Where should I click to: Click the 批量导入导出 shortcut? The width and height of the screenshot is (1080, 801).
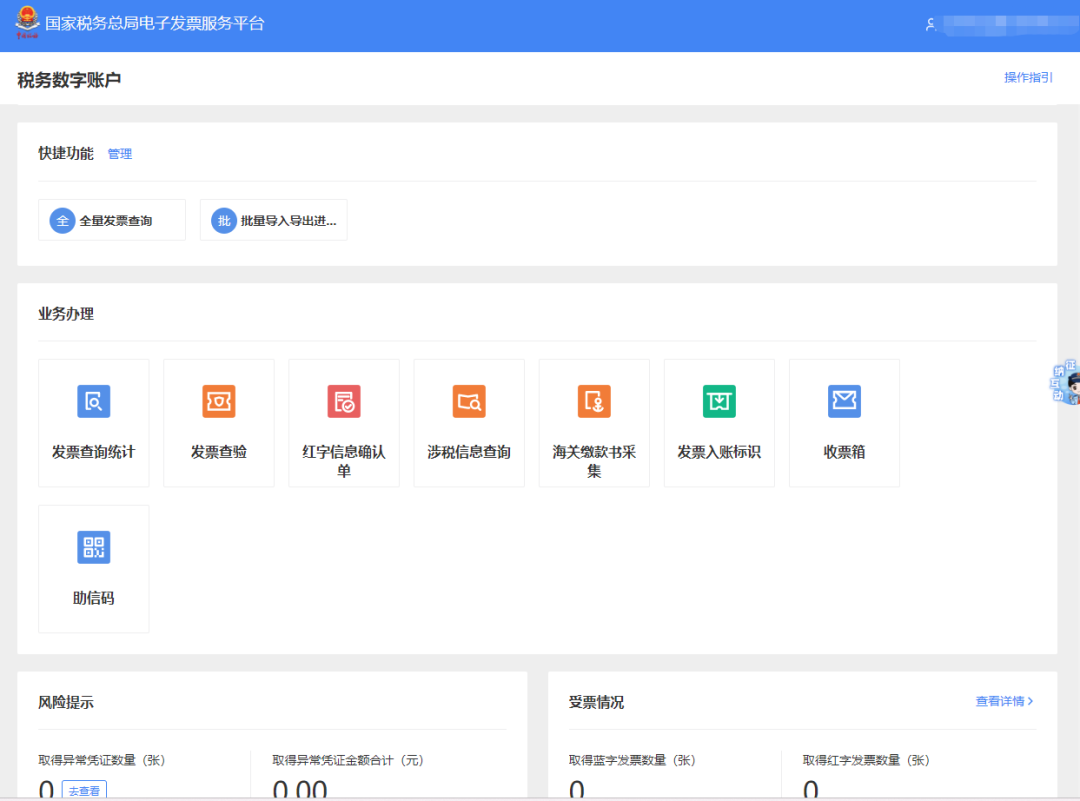tap(273, 220)
